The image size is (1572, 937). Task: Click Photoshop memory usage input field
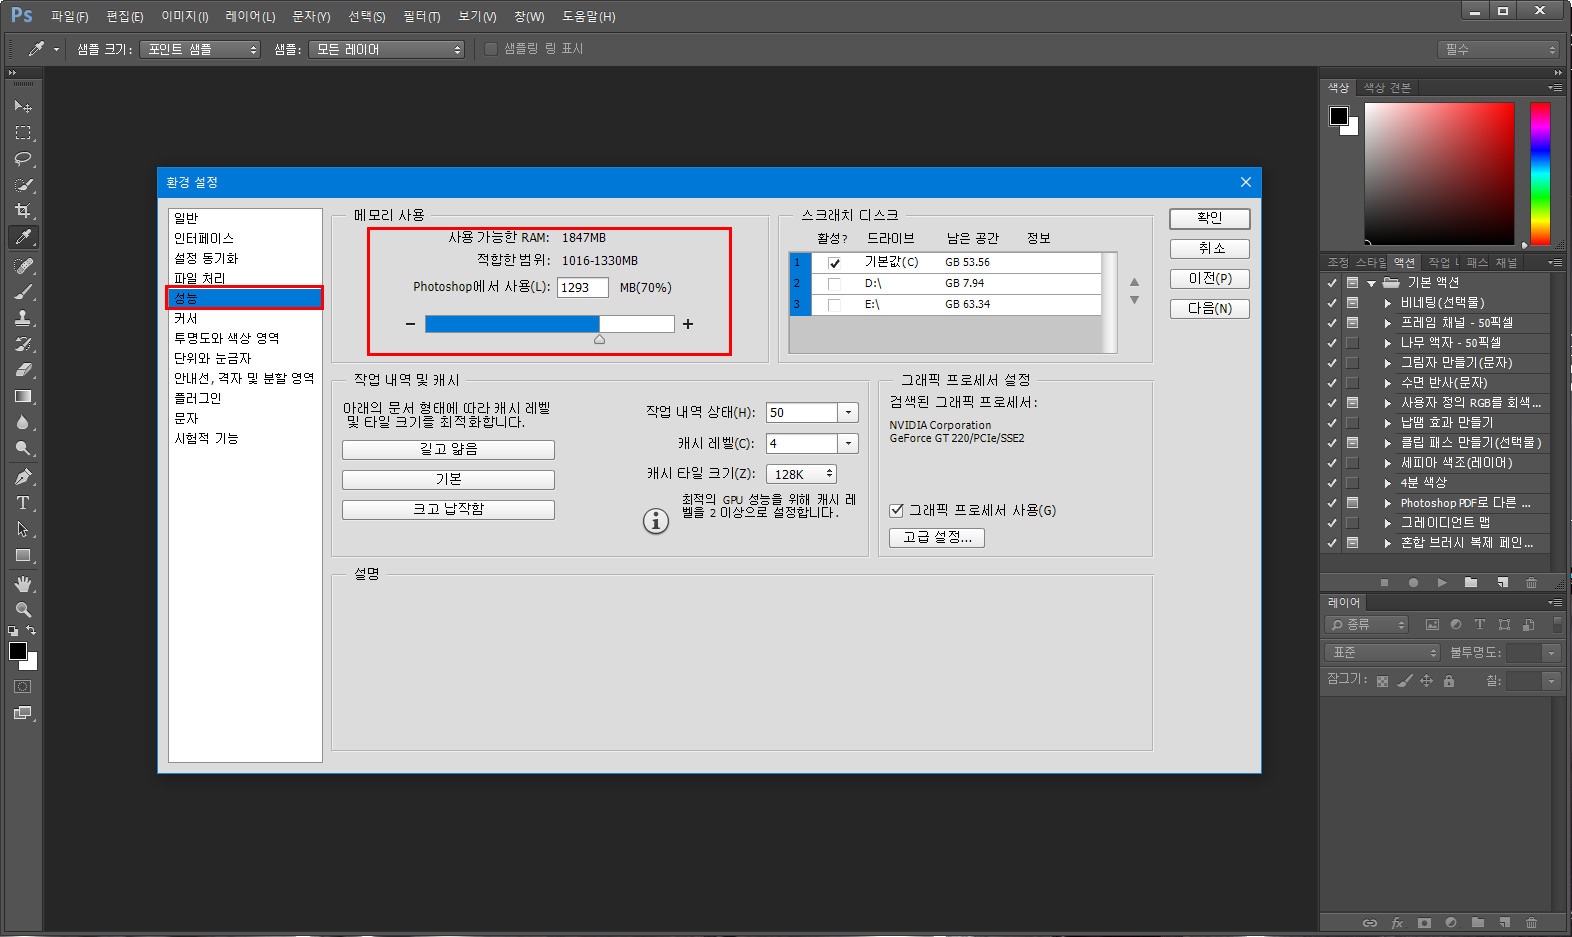coord(583,287)
